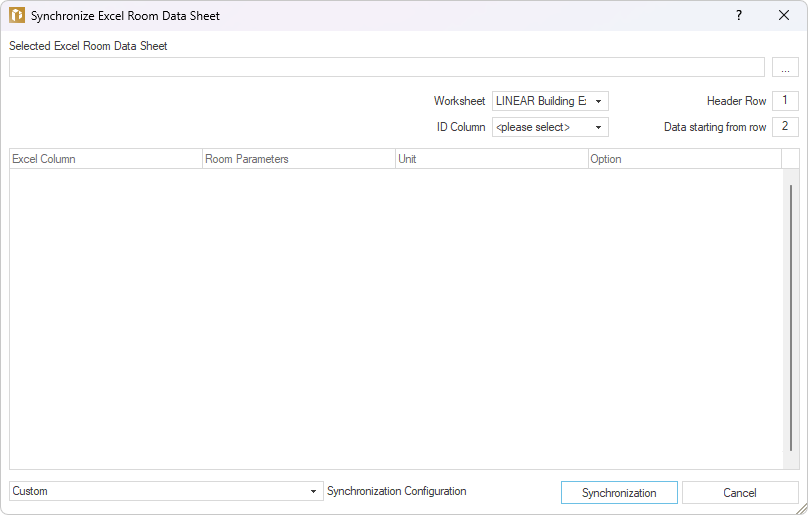Click the Worksheet label
808x515 pixels.
(459, 101)
